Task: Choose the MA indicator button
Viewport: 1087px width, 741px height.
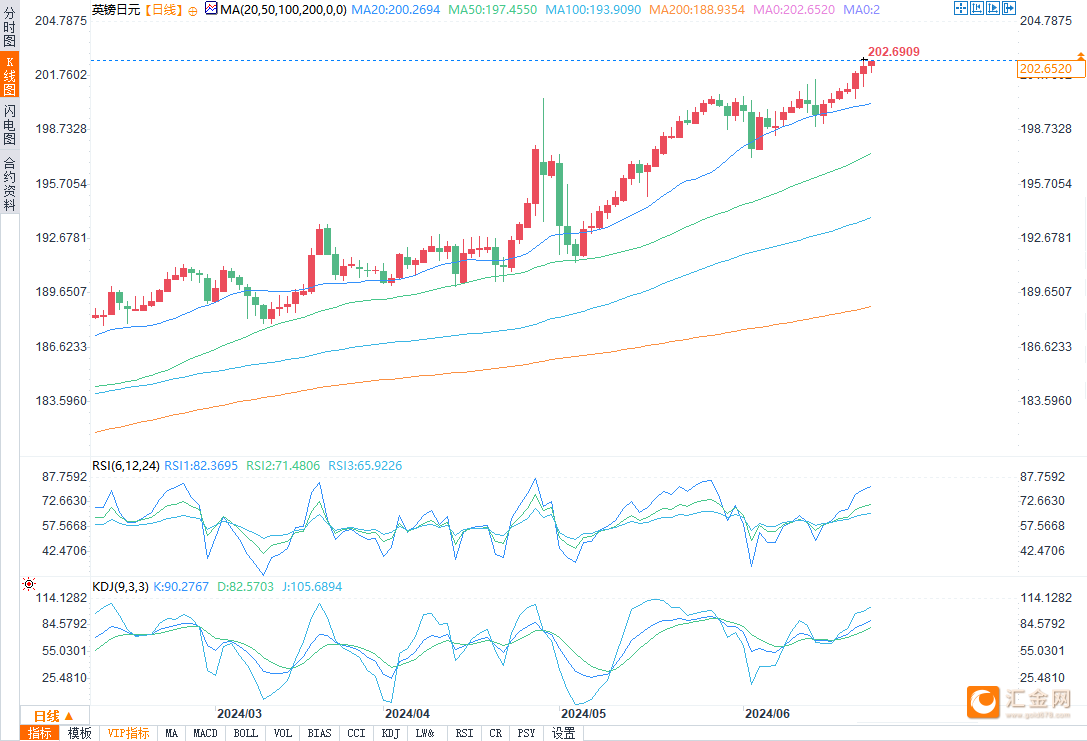Action: click(171, 733)
